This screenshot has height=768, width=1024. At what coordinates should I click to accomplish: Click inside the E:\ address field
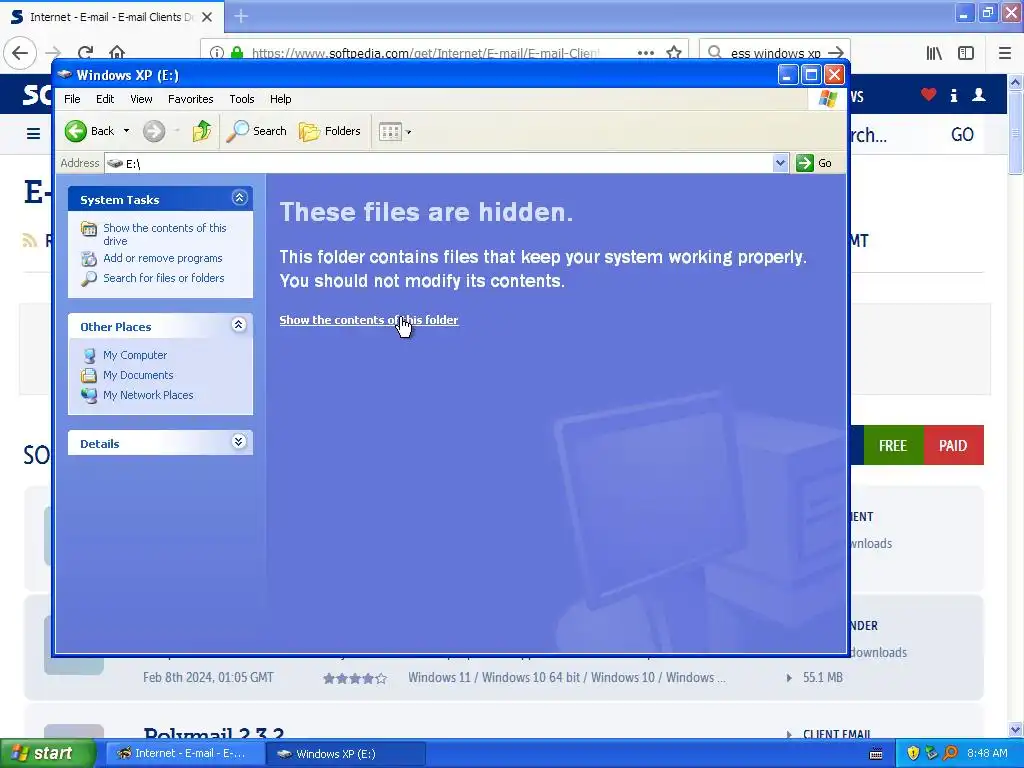440,163
